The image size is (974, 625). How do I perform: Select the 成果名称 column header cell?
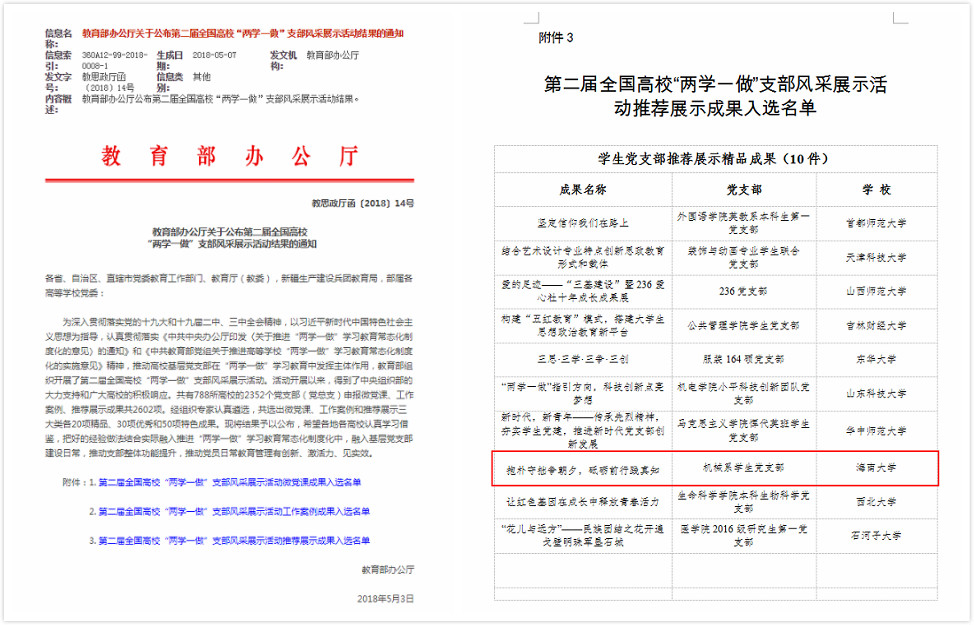pos(582,190)
